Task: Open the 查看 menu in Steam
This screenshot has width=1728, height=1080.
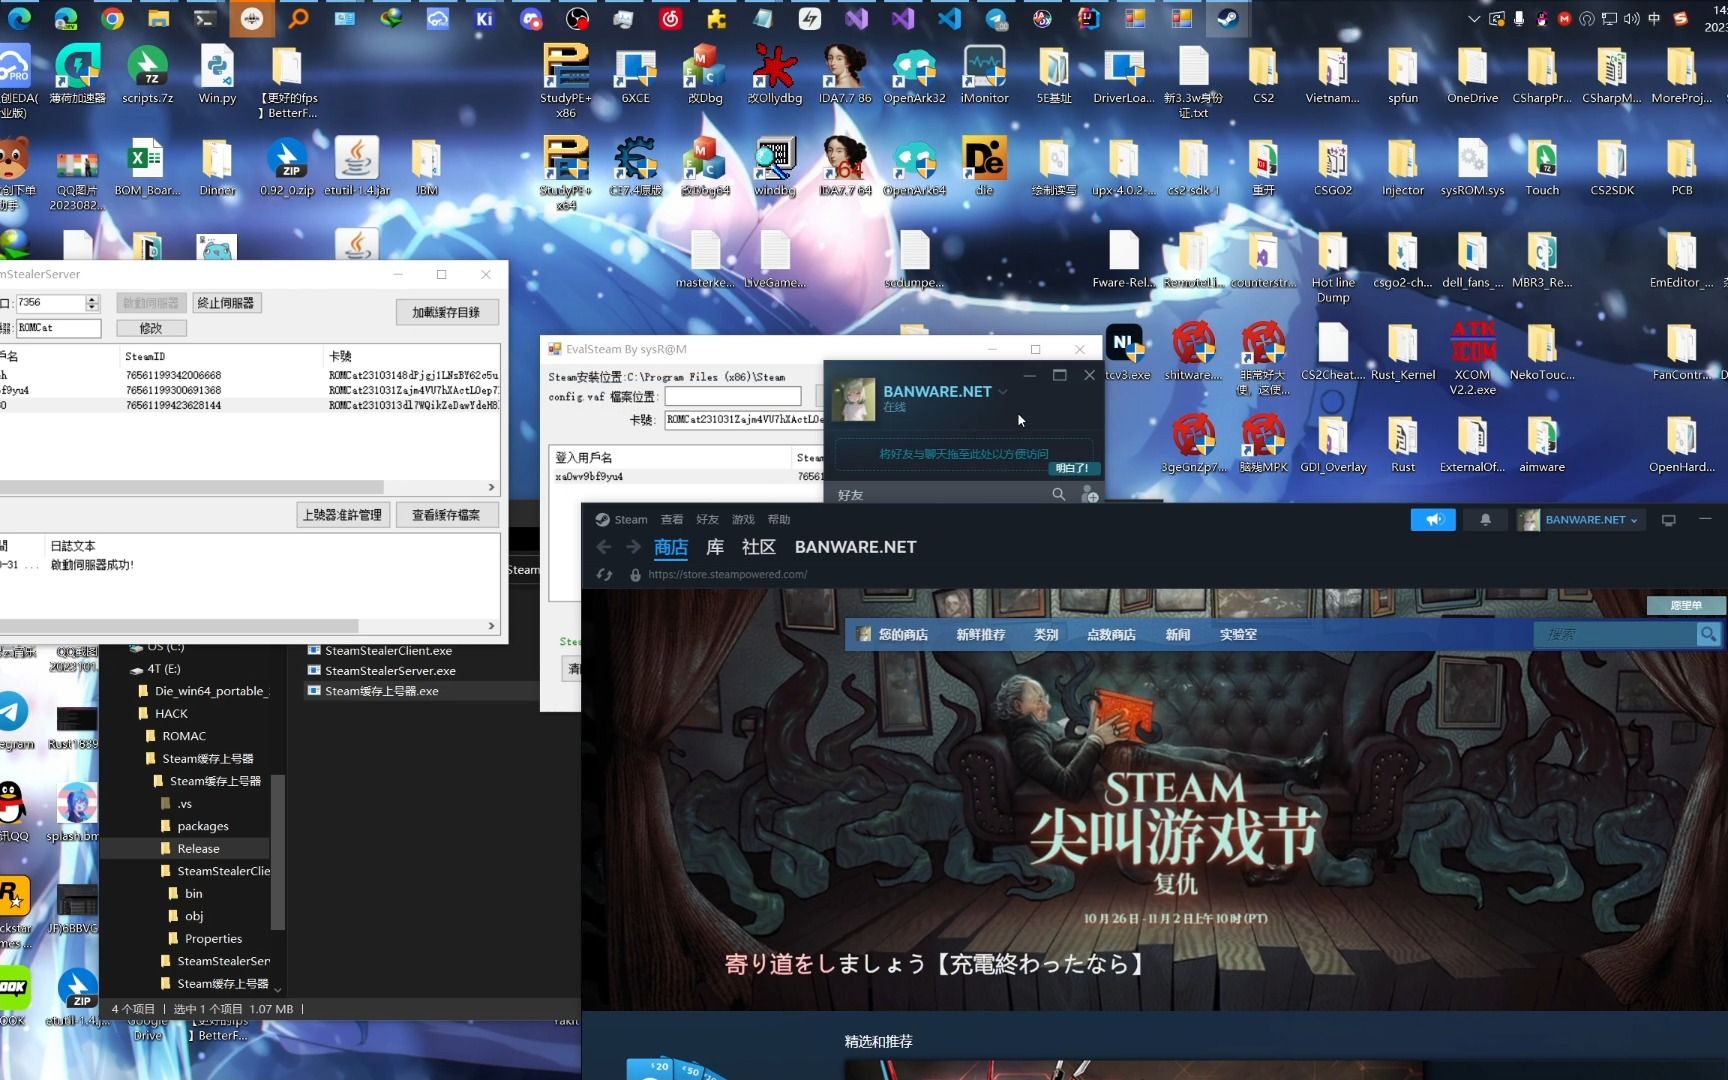Action: (672, 520)
